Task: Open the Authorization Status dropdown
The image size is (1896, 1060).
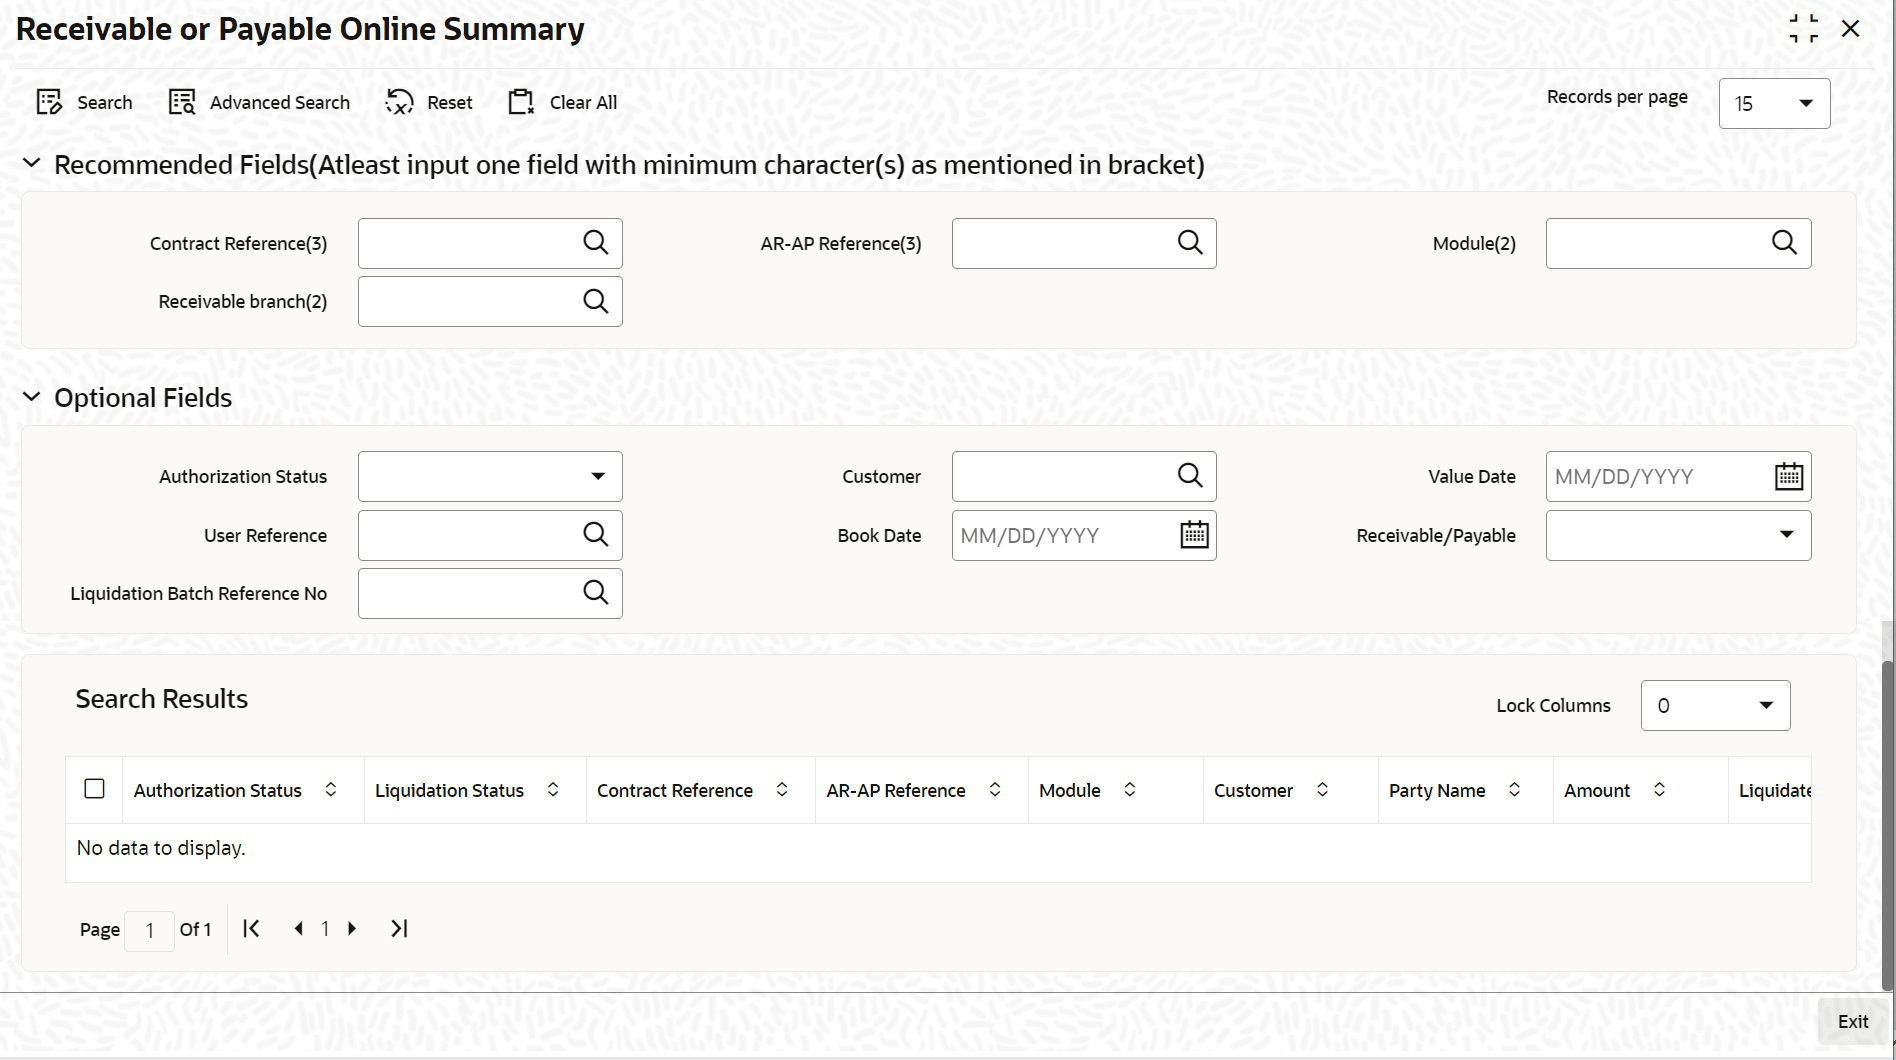Action: [x=598, y=476]
